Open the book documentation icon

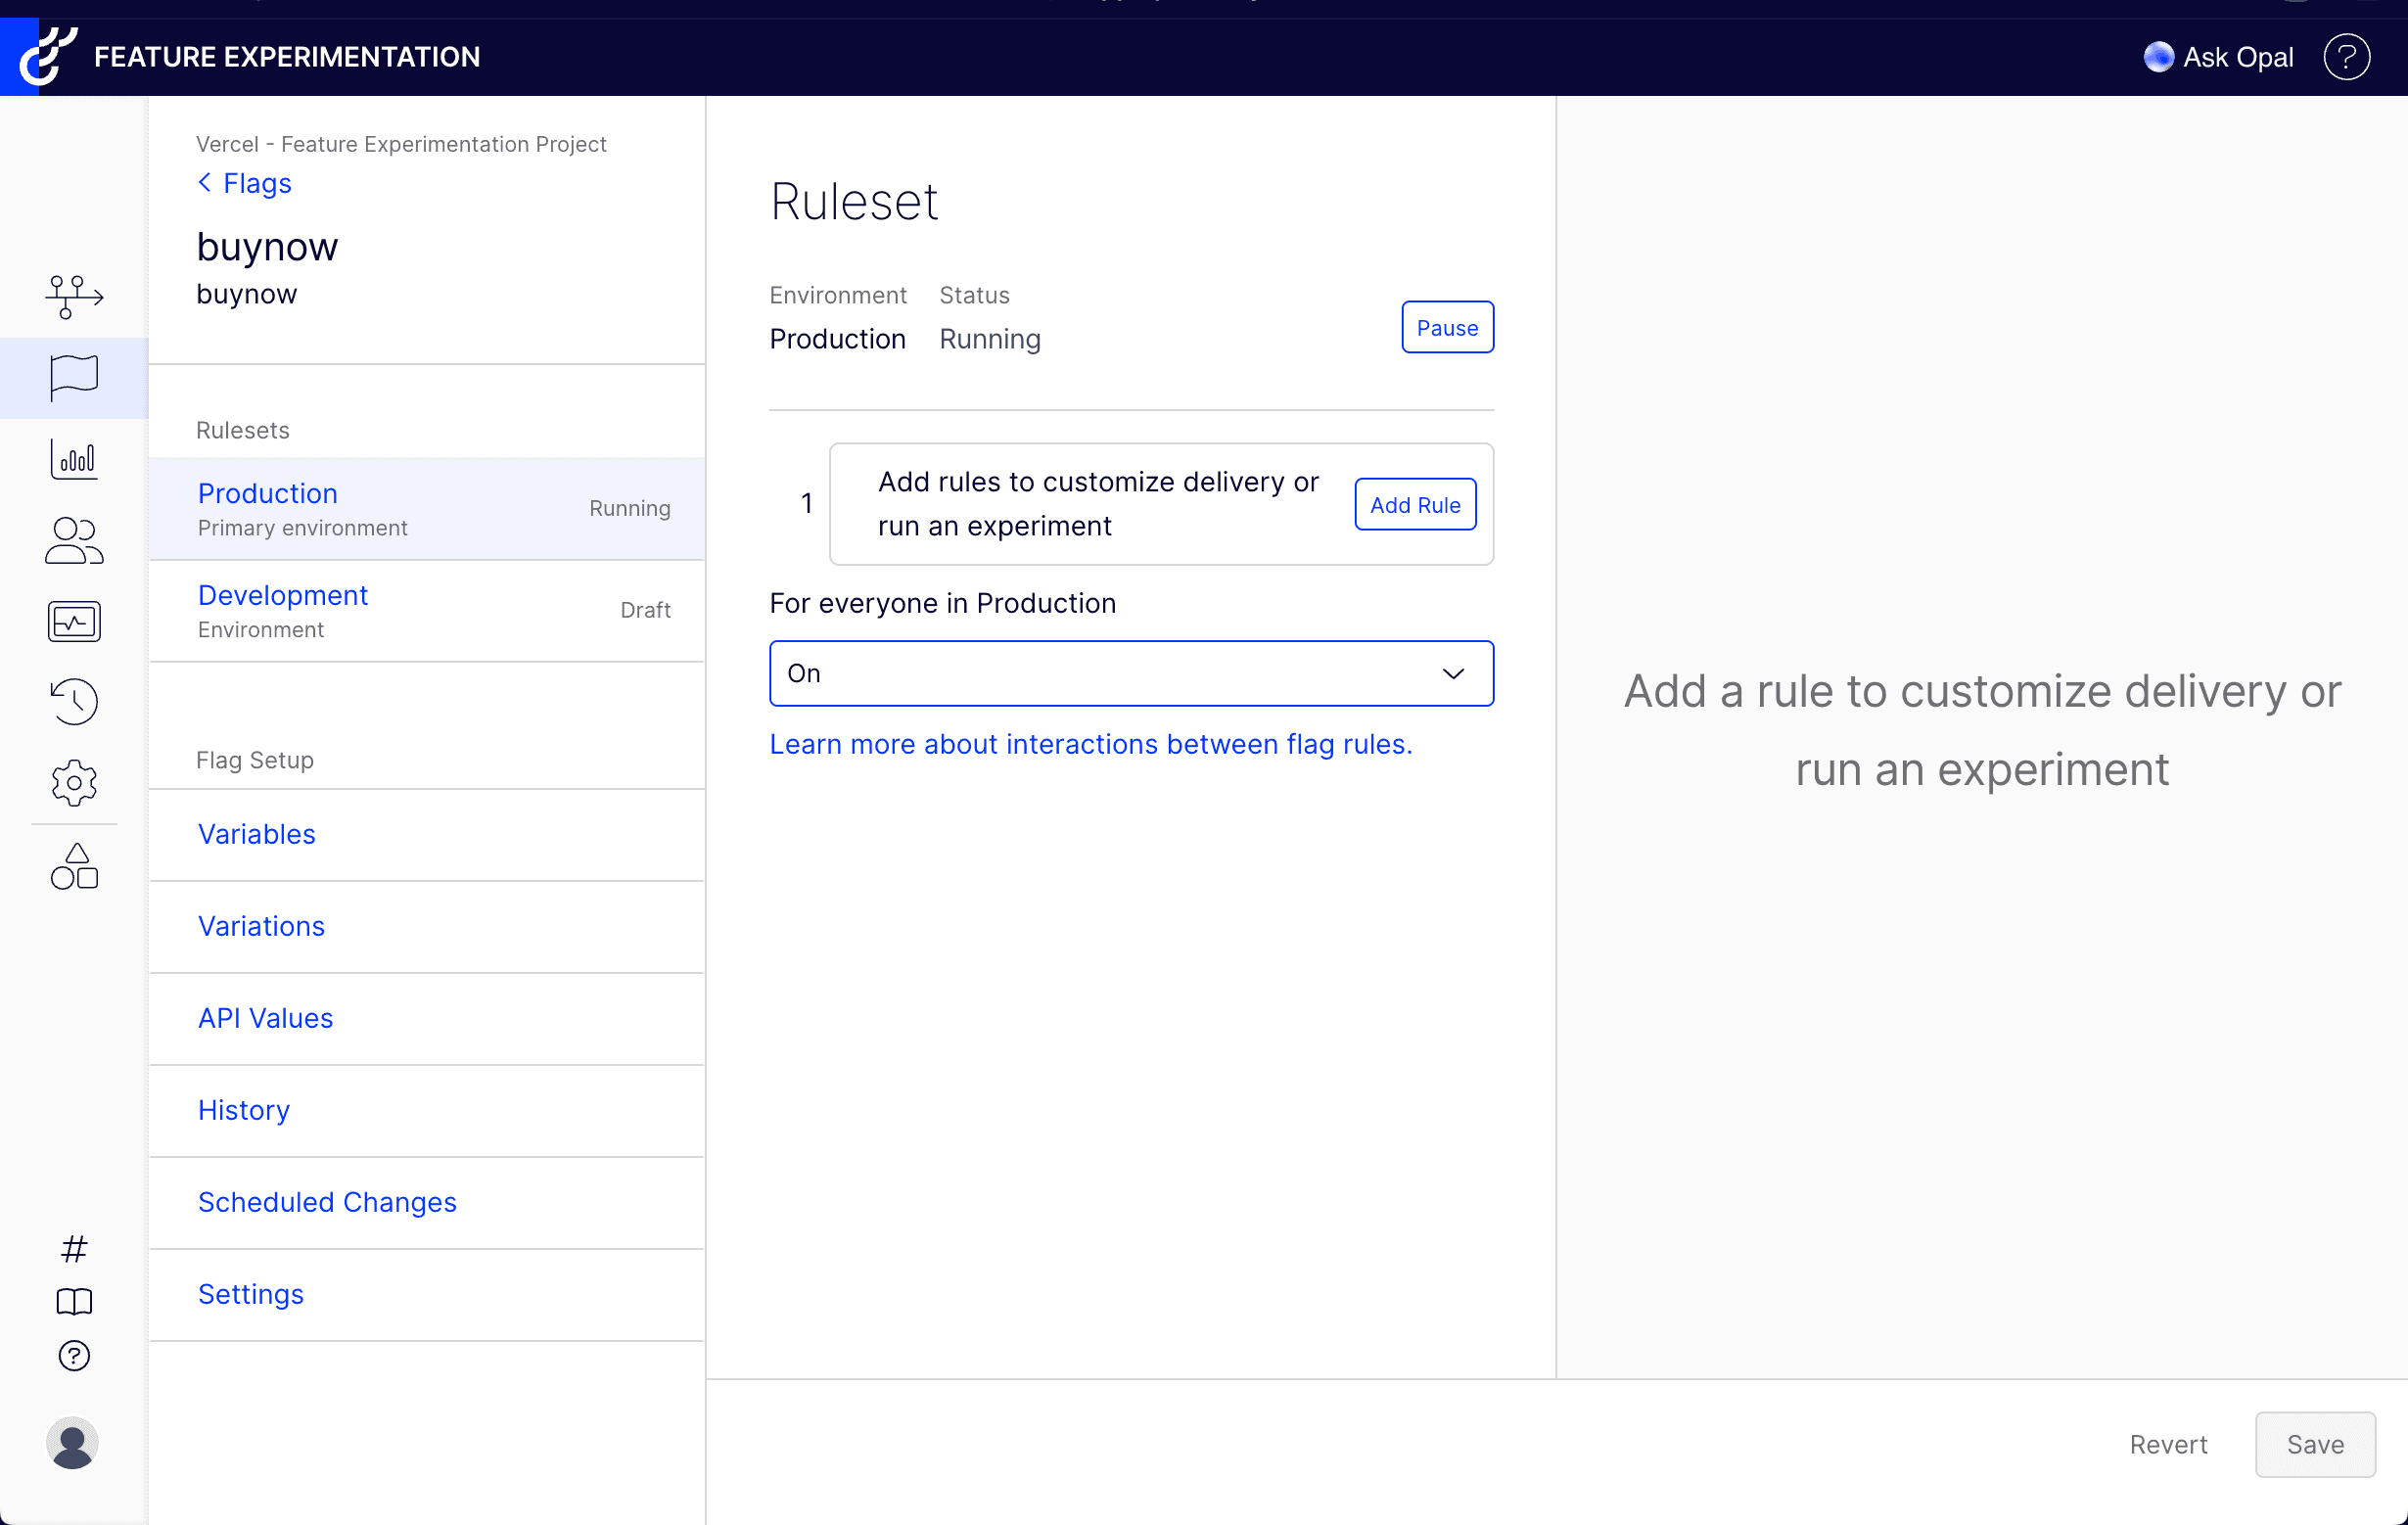tap(74, 1302)
